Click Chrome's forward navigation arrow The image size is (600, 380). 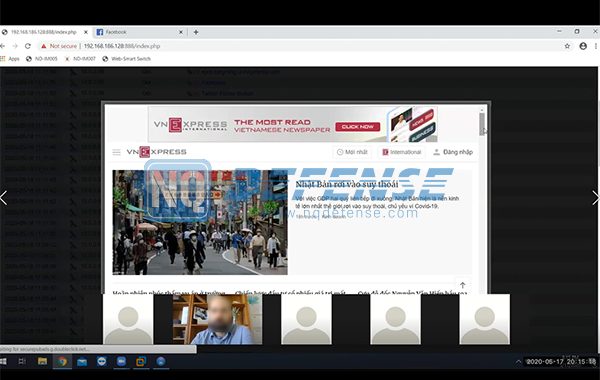15,46
